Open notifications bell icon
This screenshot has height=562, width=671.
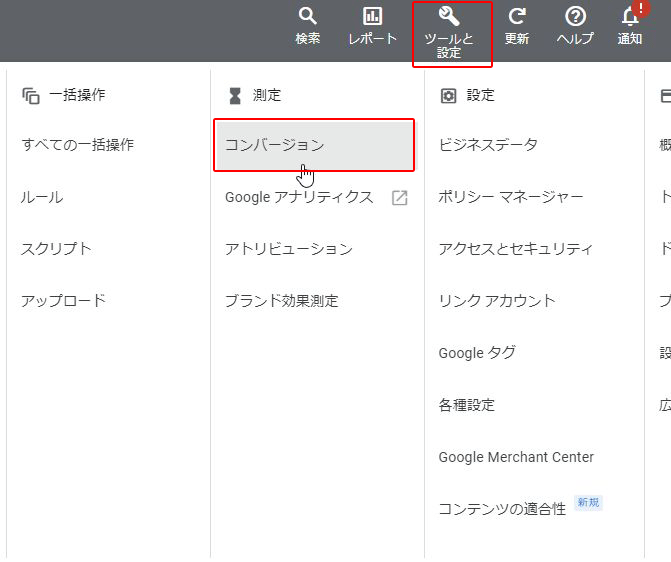(630, 17)
